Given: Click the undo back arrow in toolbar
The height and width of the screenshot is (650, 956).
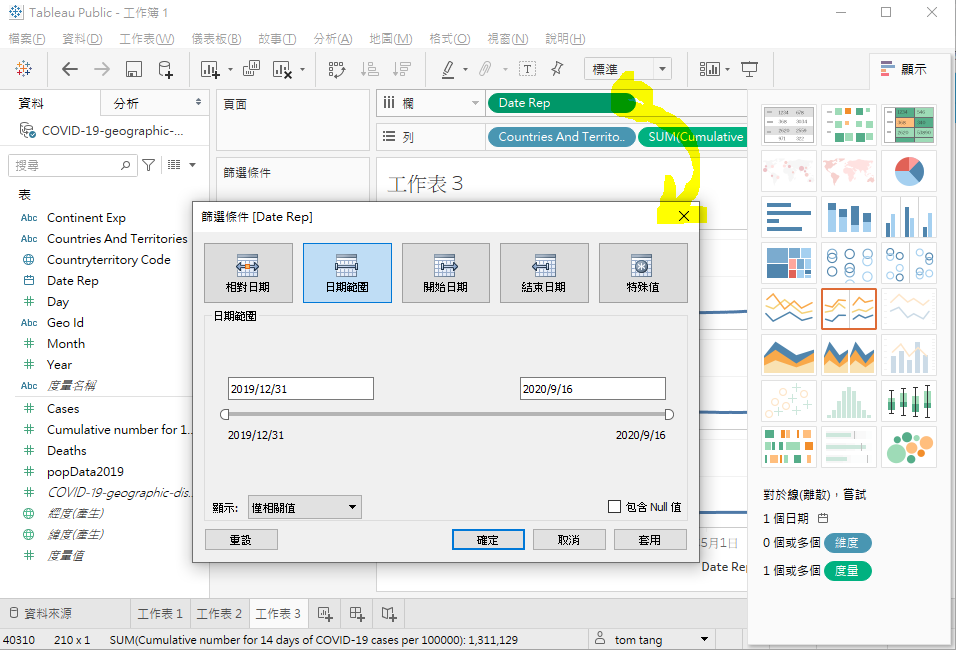Looking at the screenshot, I should 70,69.
